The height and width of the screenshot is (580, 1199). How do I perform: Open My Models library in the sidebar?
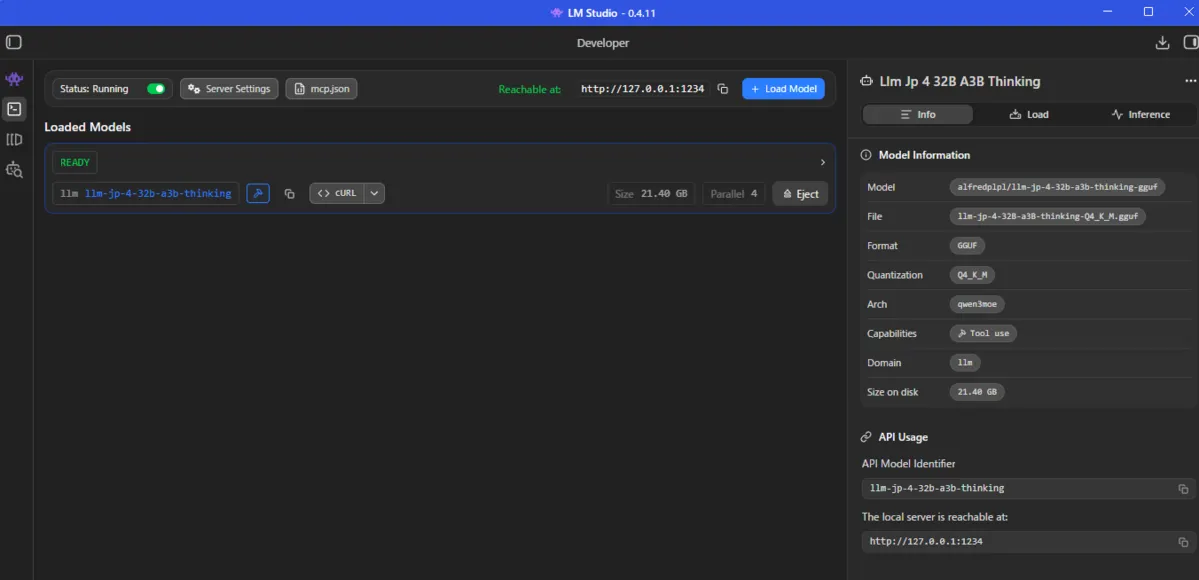(x=14, y=140)
